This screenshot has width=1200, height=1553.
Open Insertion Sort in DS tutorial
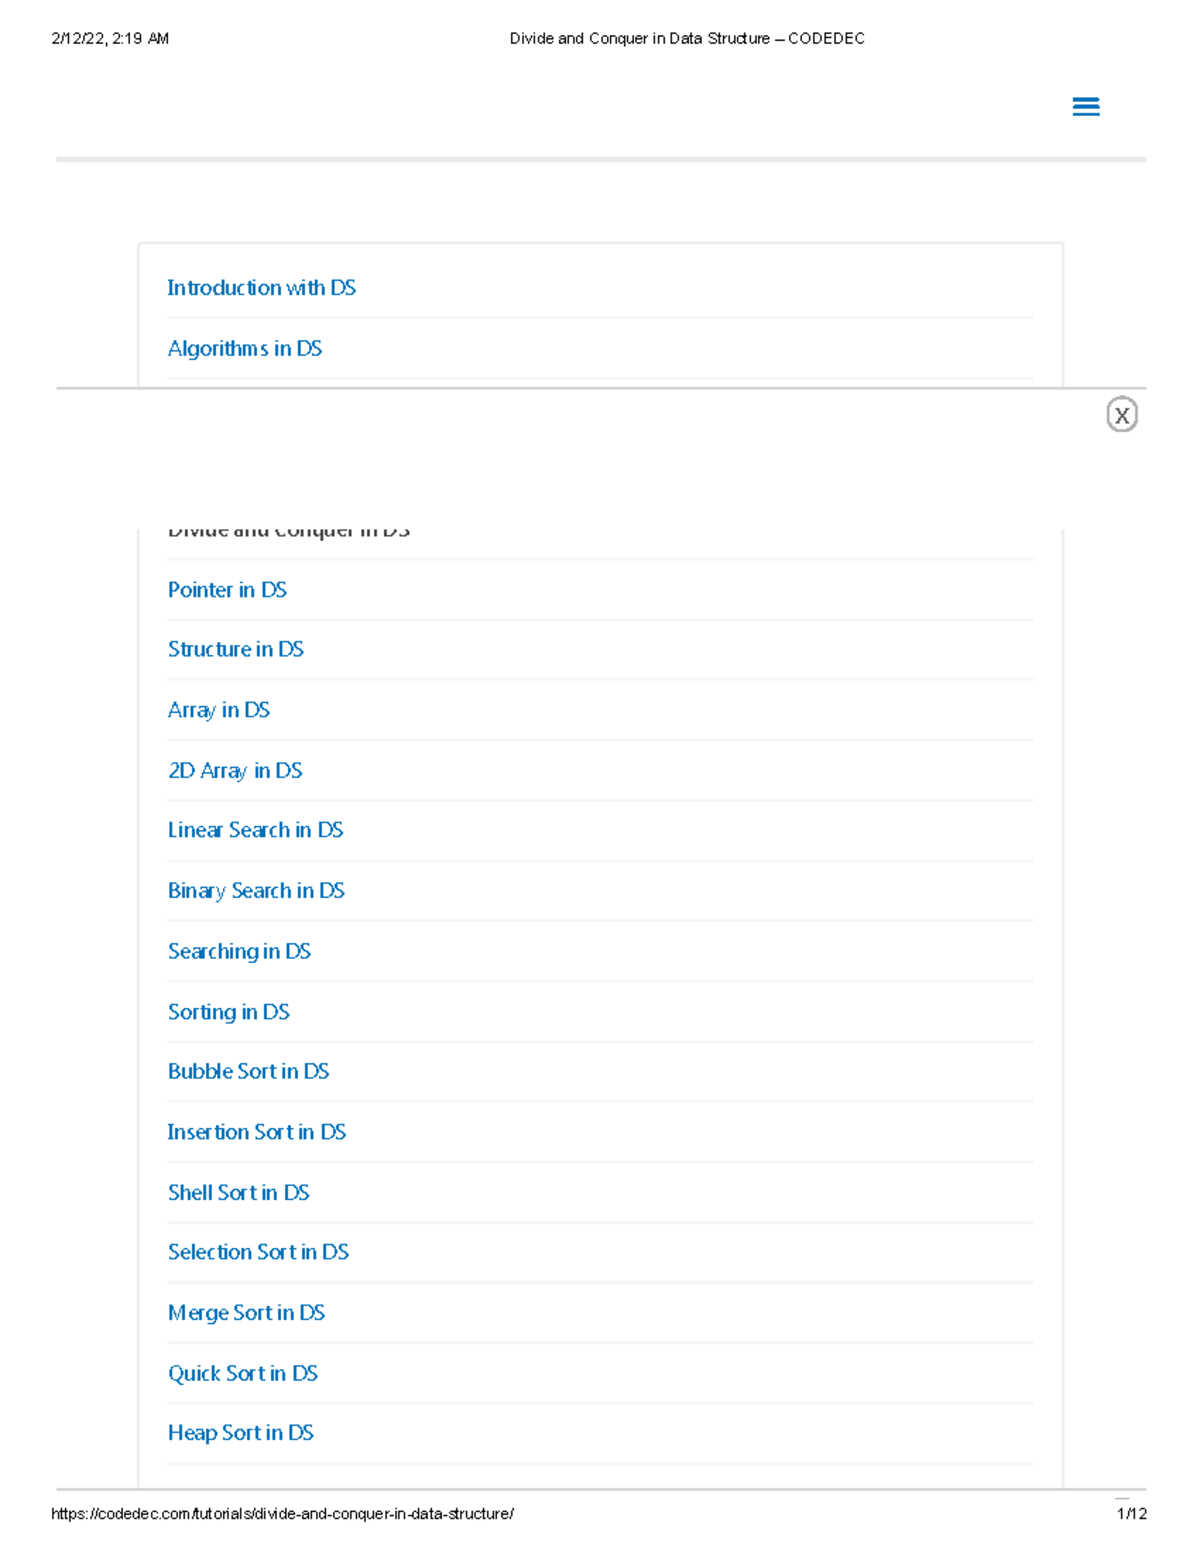(x=256, y=1132)
